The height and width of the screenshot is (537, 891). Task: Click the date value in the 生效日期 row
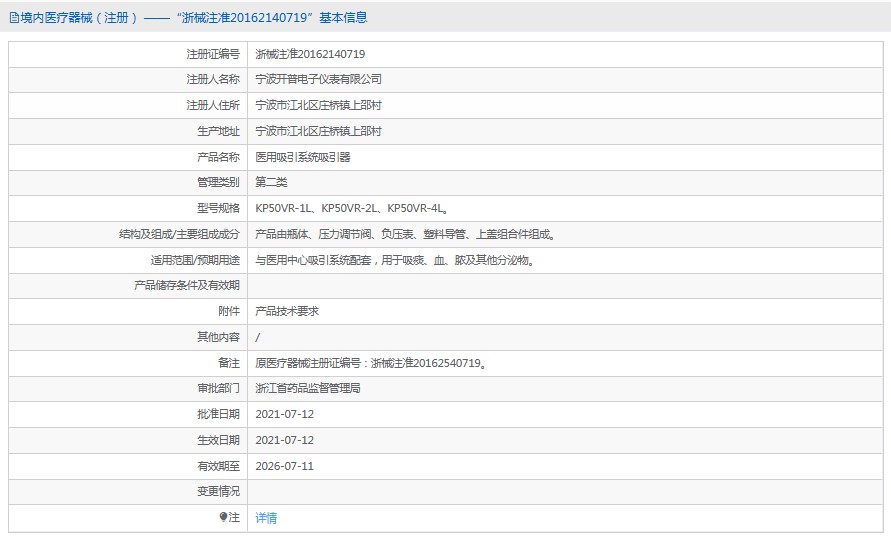(x=285, y=440)
